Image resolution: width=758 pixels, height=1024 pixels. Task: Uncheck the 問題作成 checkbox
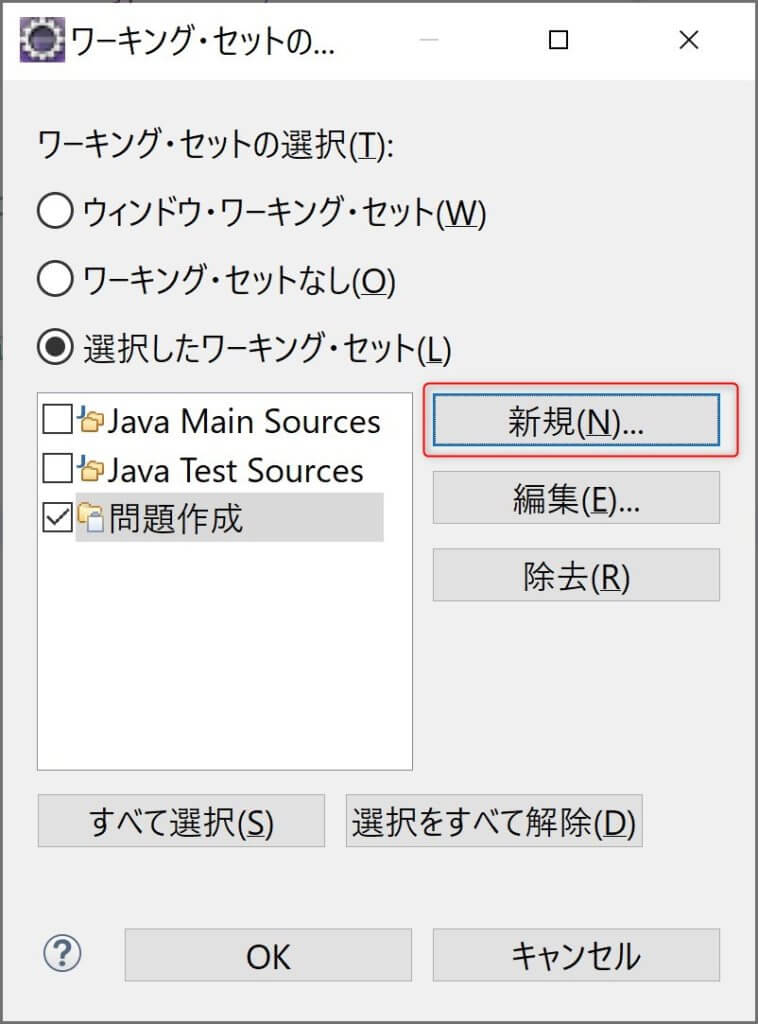tap(57, 517)
